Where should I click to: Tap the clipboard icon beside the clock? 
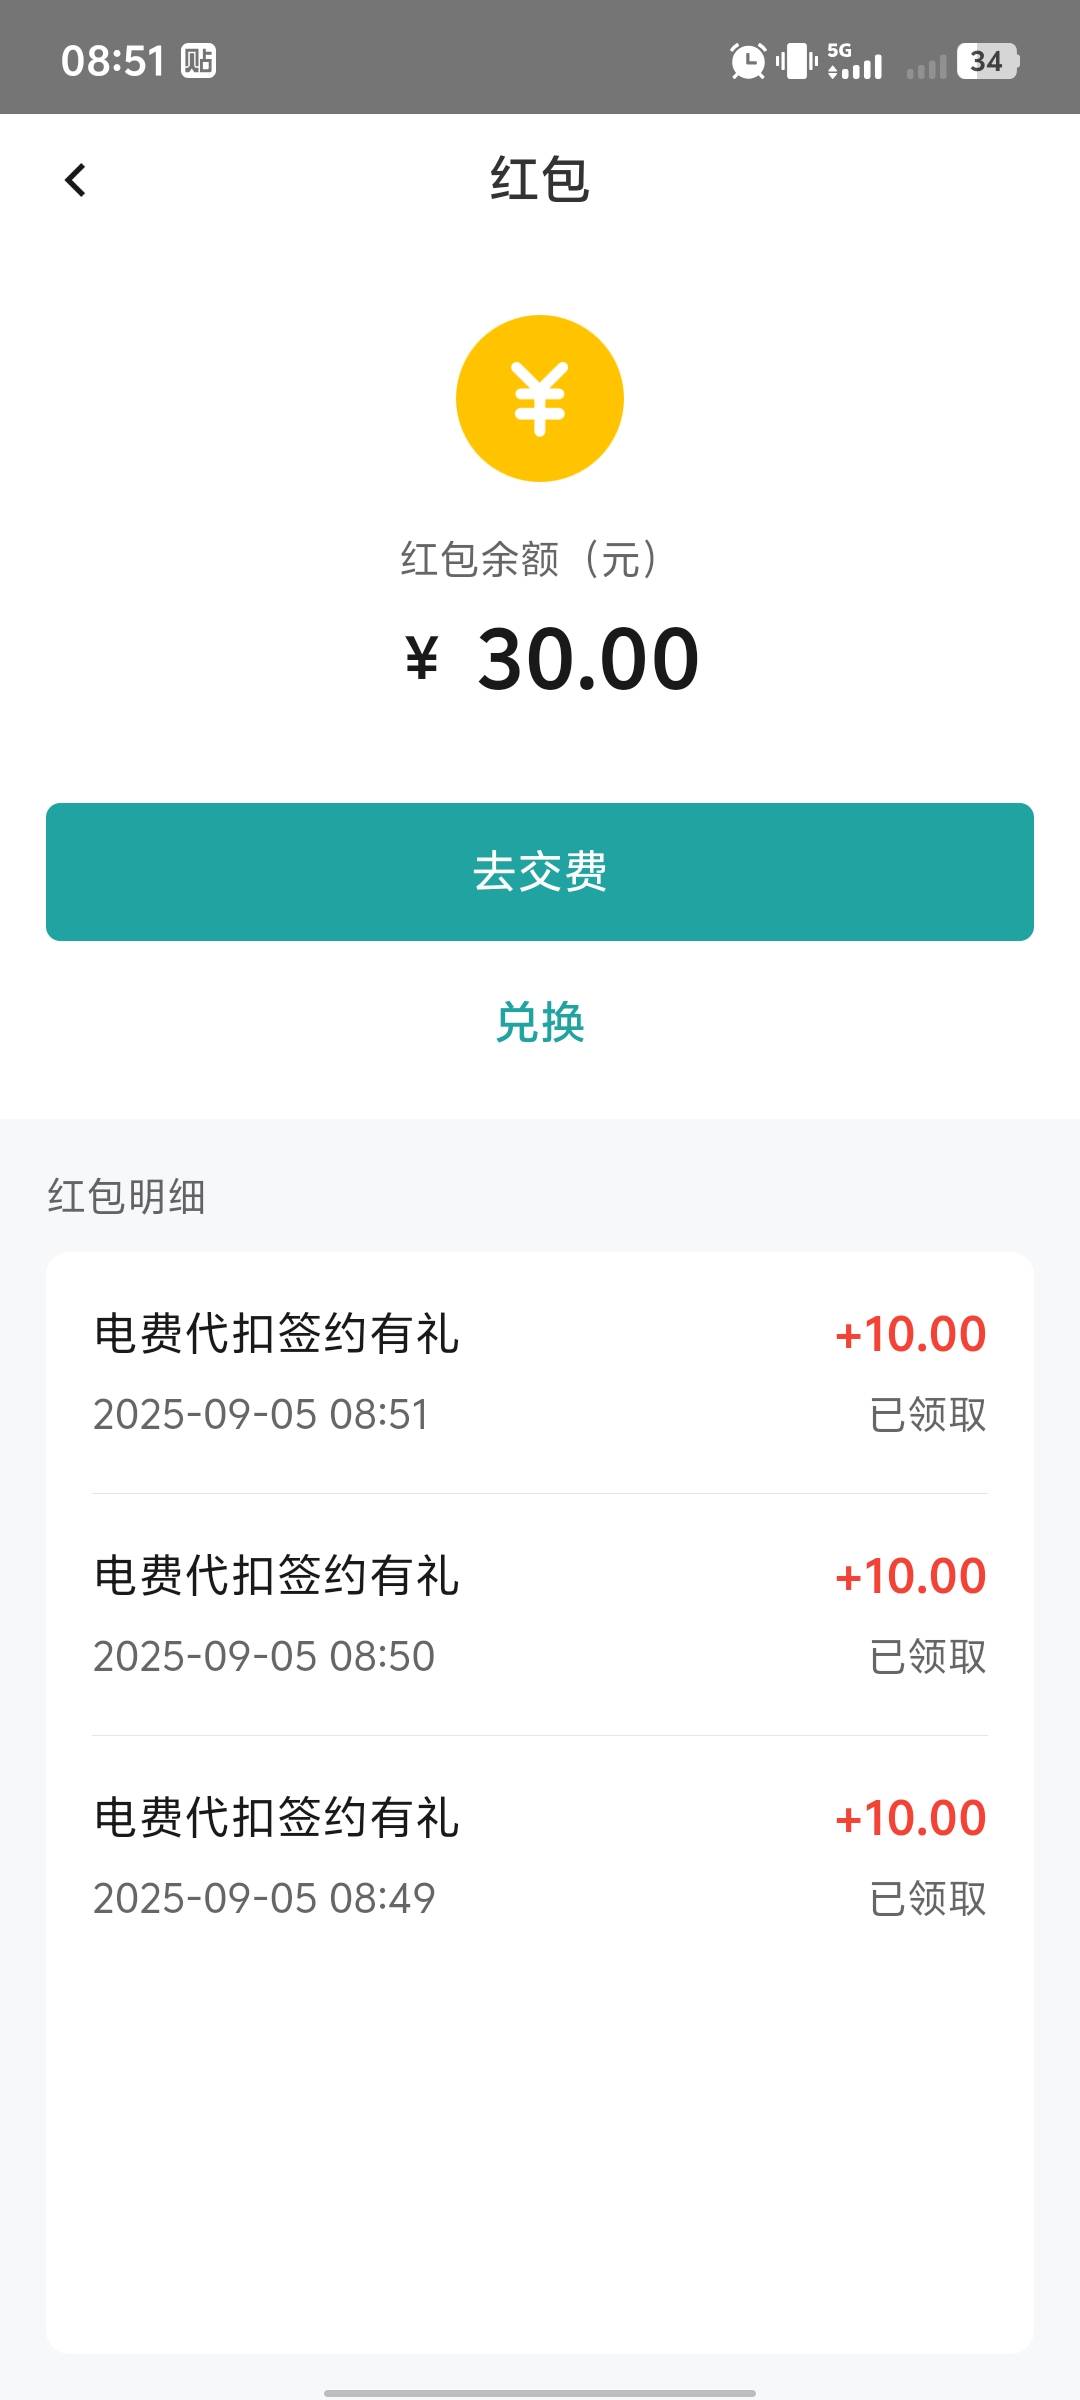coord(198,61)
